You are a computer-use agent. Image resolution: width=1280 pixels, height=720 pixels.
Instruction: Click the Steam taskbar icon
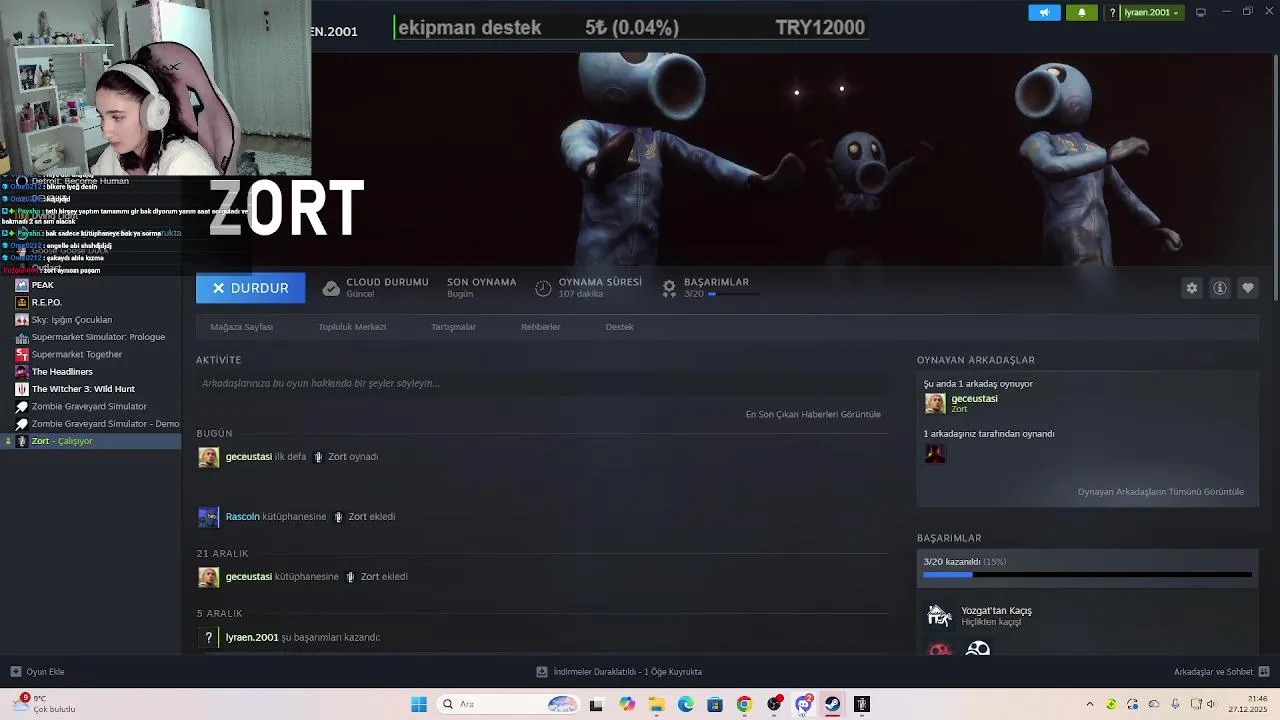832,704
